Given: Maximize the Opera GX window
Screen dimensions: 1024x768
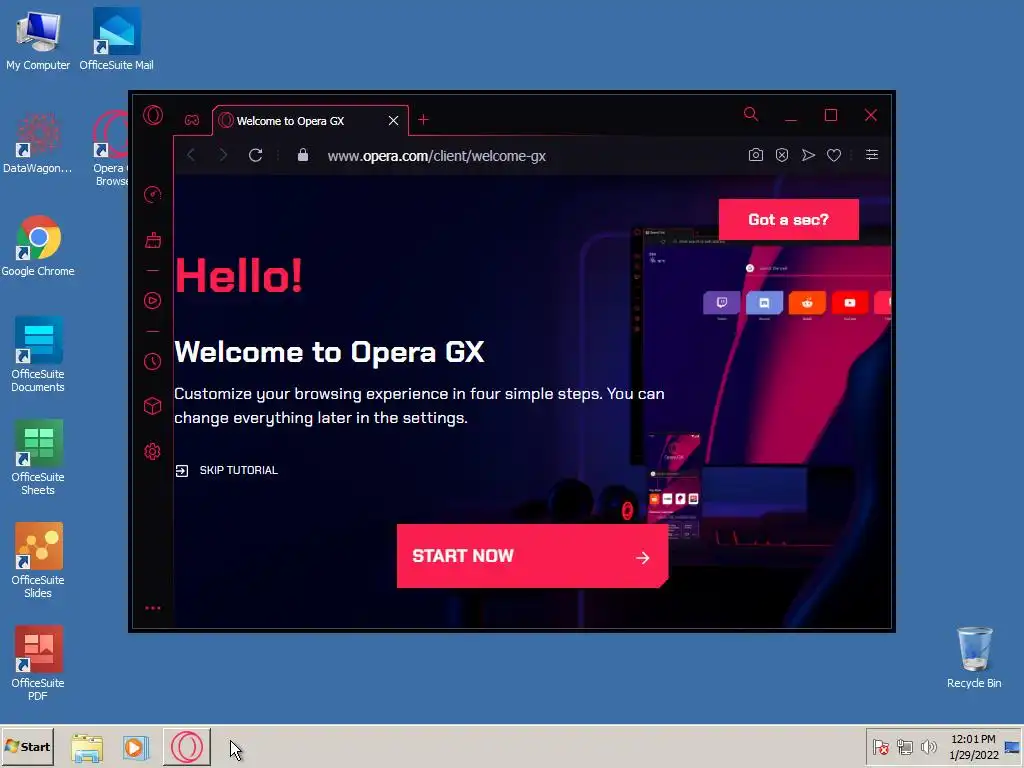Looking at the screenshot, I should click(x=831, y=116).
